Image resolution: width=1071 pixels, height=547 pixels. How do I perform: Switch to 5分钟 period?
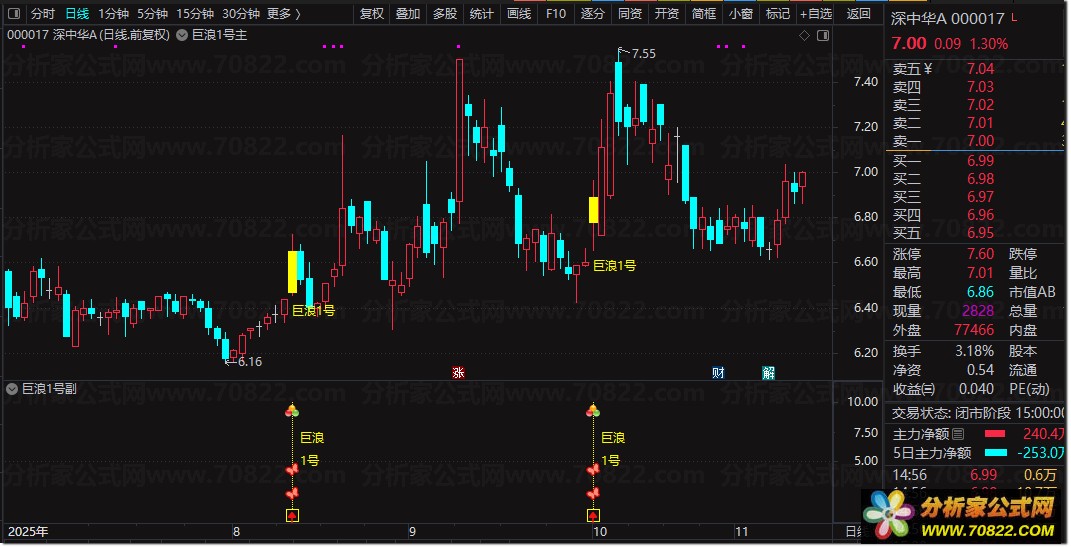point(152,14)
